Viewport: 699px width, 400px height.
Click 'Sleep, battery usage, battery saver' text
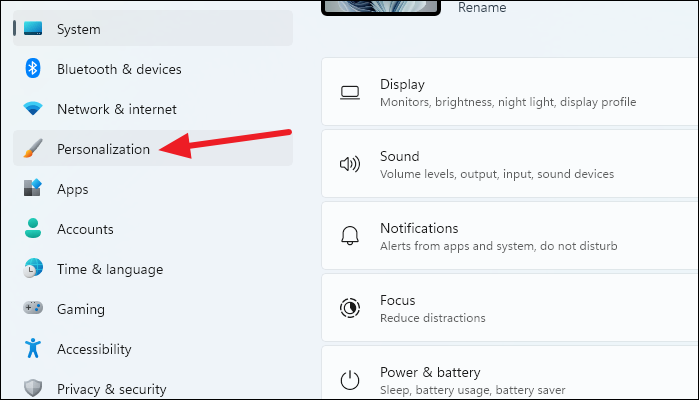click(x=473, y=390)
